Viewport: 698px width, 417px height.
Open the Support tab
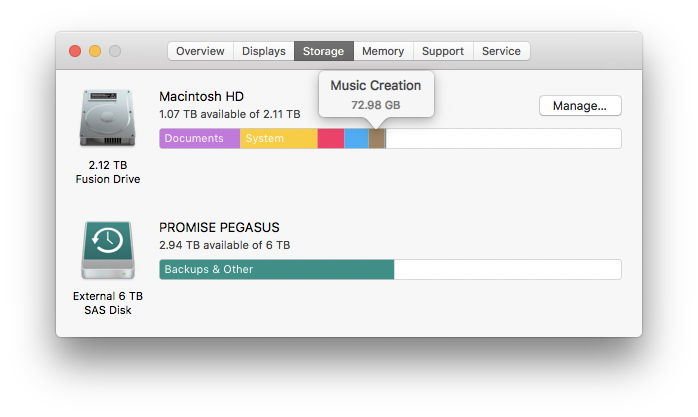coord(442,51)
